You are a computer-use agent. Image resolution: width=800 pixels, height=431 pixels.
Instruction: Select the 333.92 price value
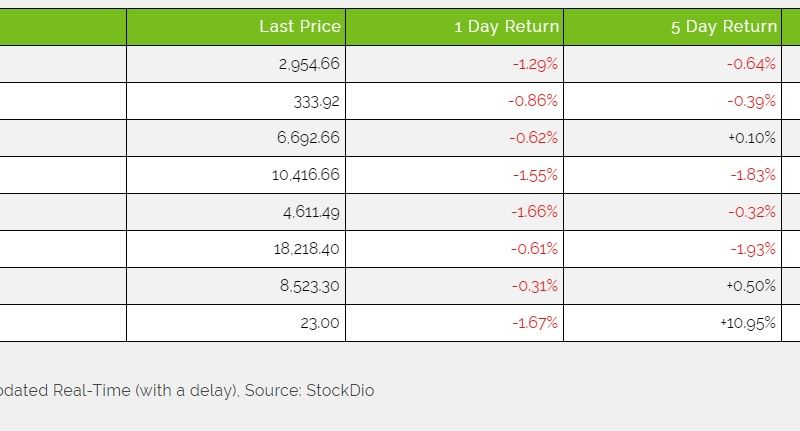pos(317,101)
